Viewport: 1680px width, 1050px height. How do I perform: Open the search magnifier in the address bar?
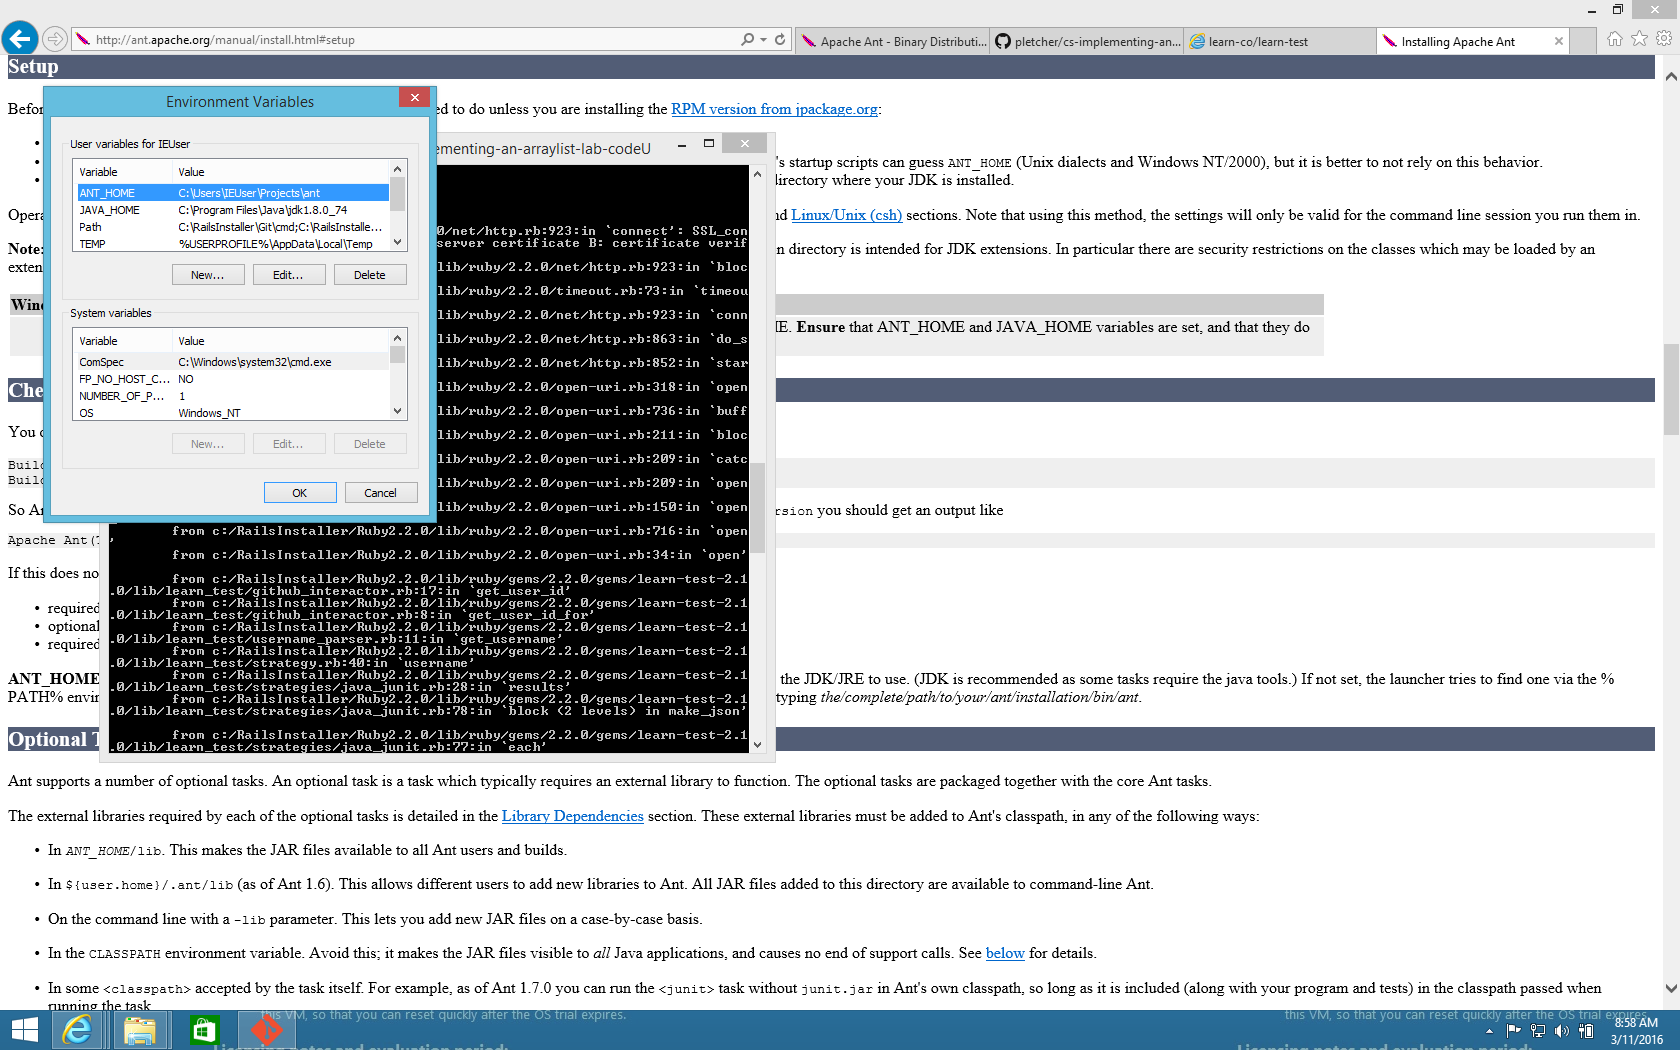[x=746, y=40]
